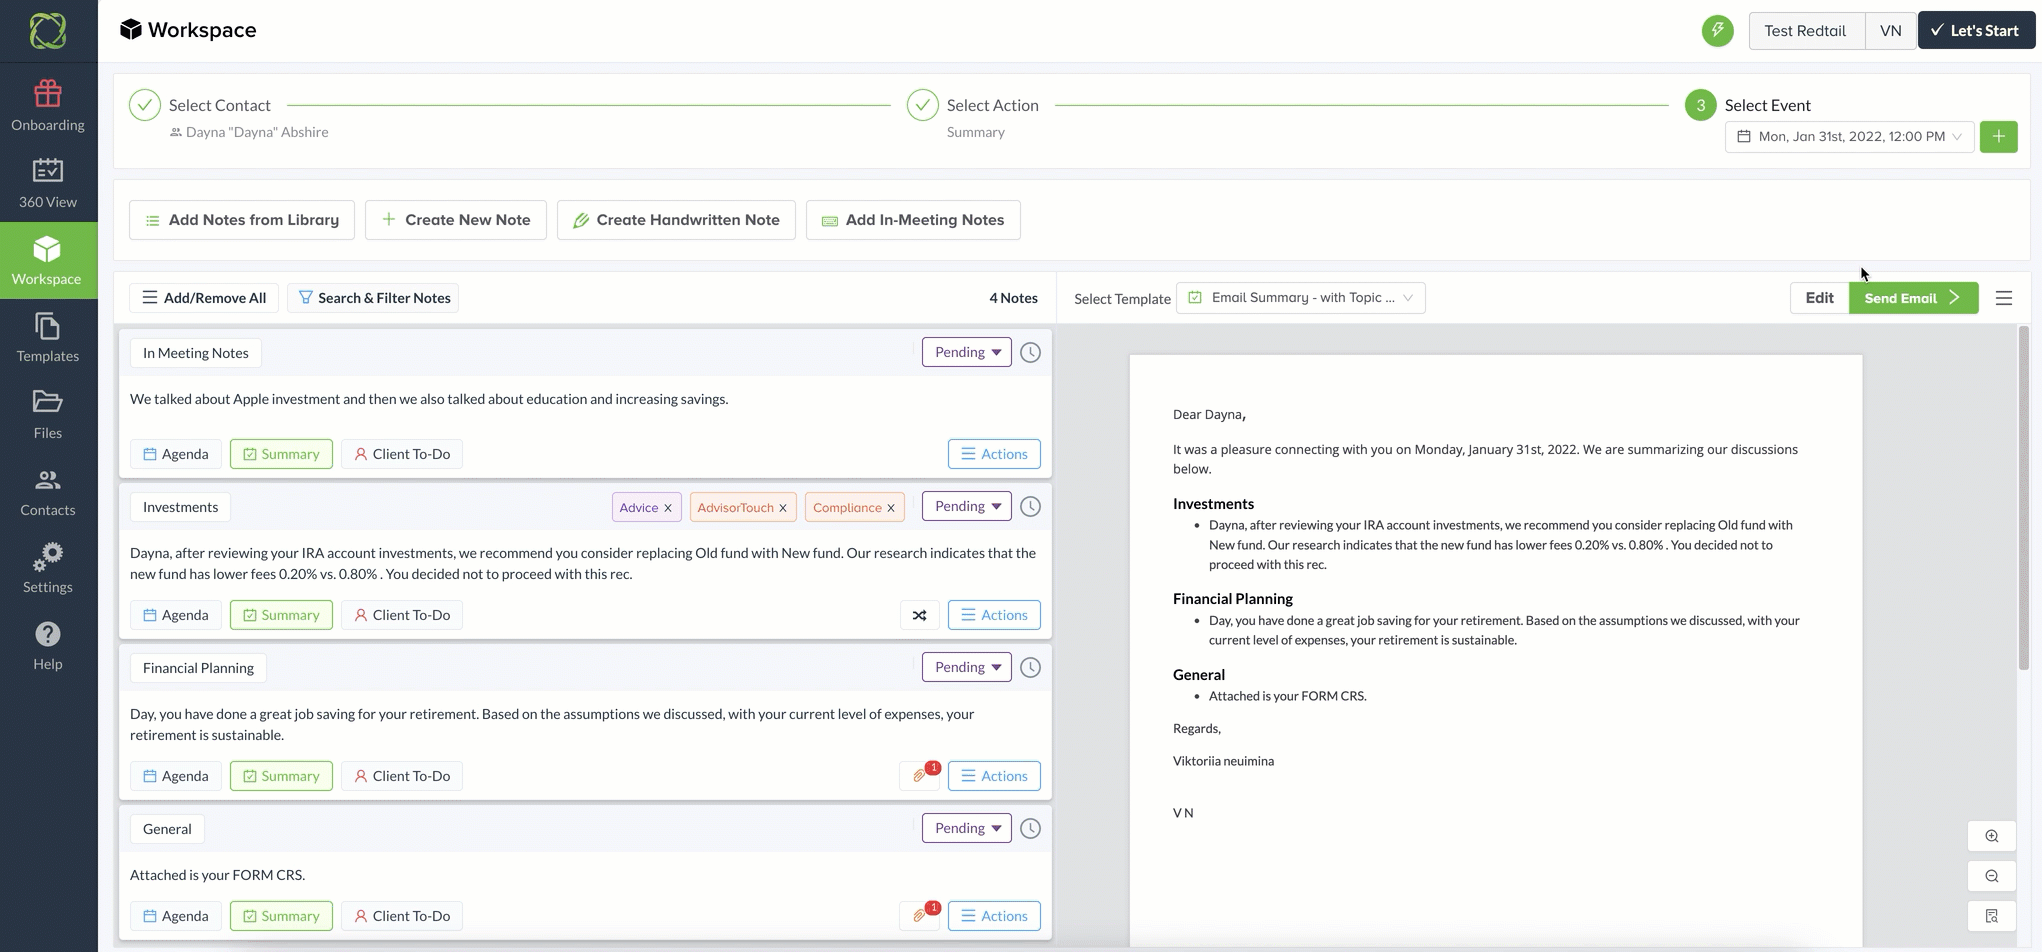
Task: Go to Contacts in the sidebar
Action: pyautogui.click(x=48, y=492)
